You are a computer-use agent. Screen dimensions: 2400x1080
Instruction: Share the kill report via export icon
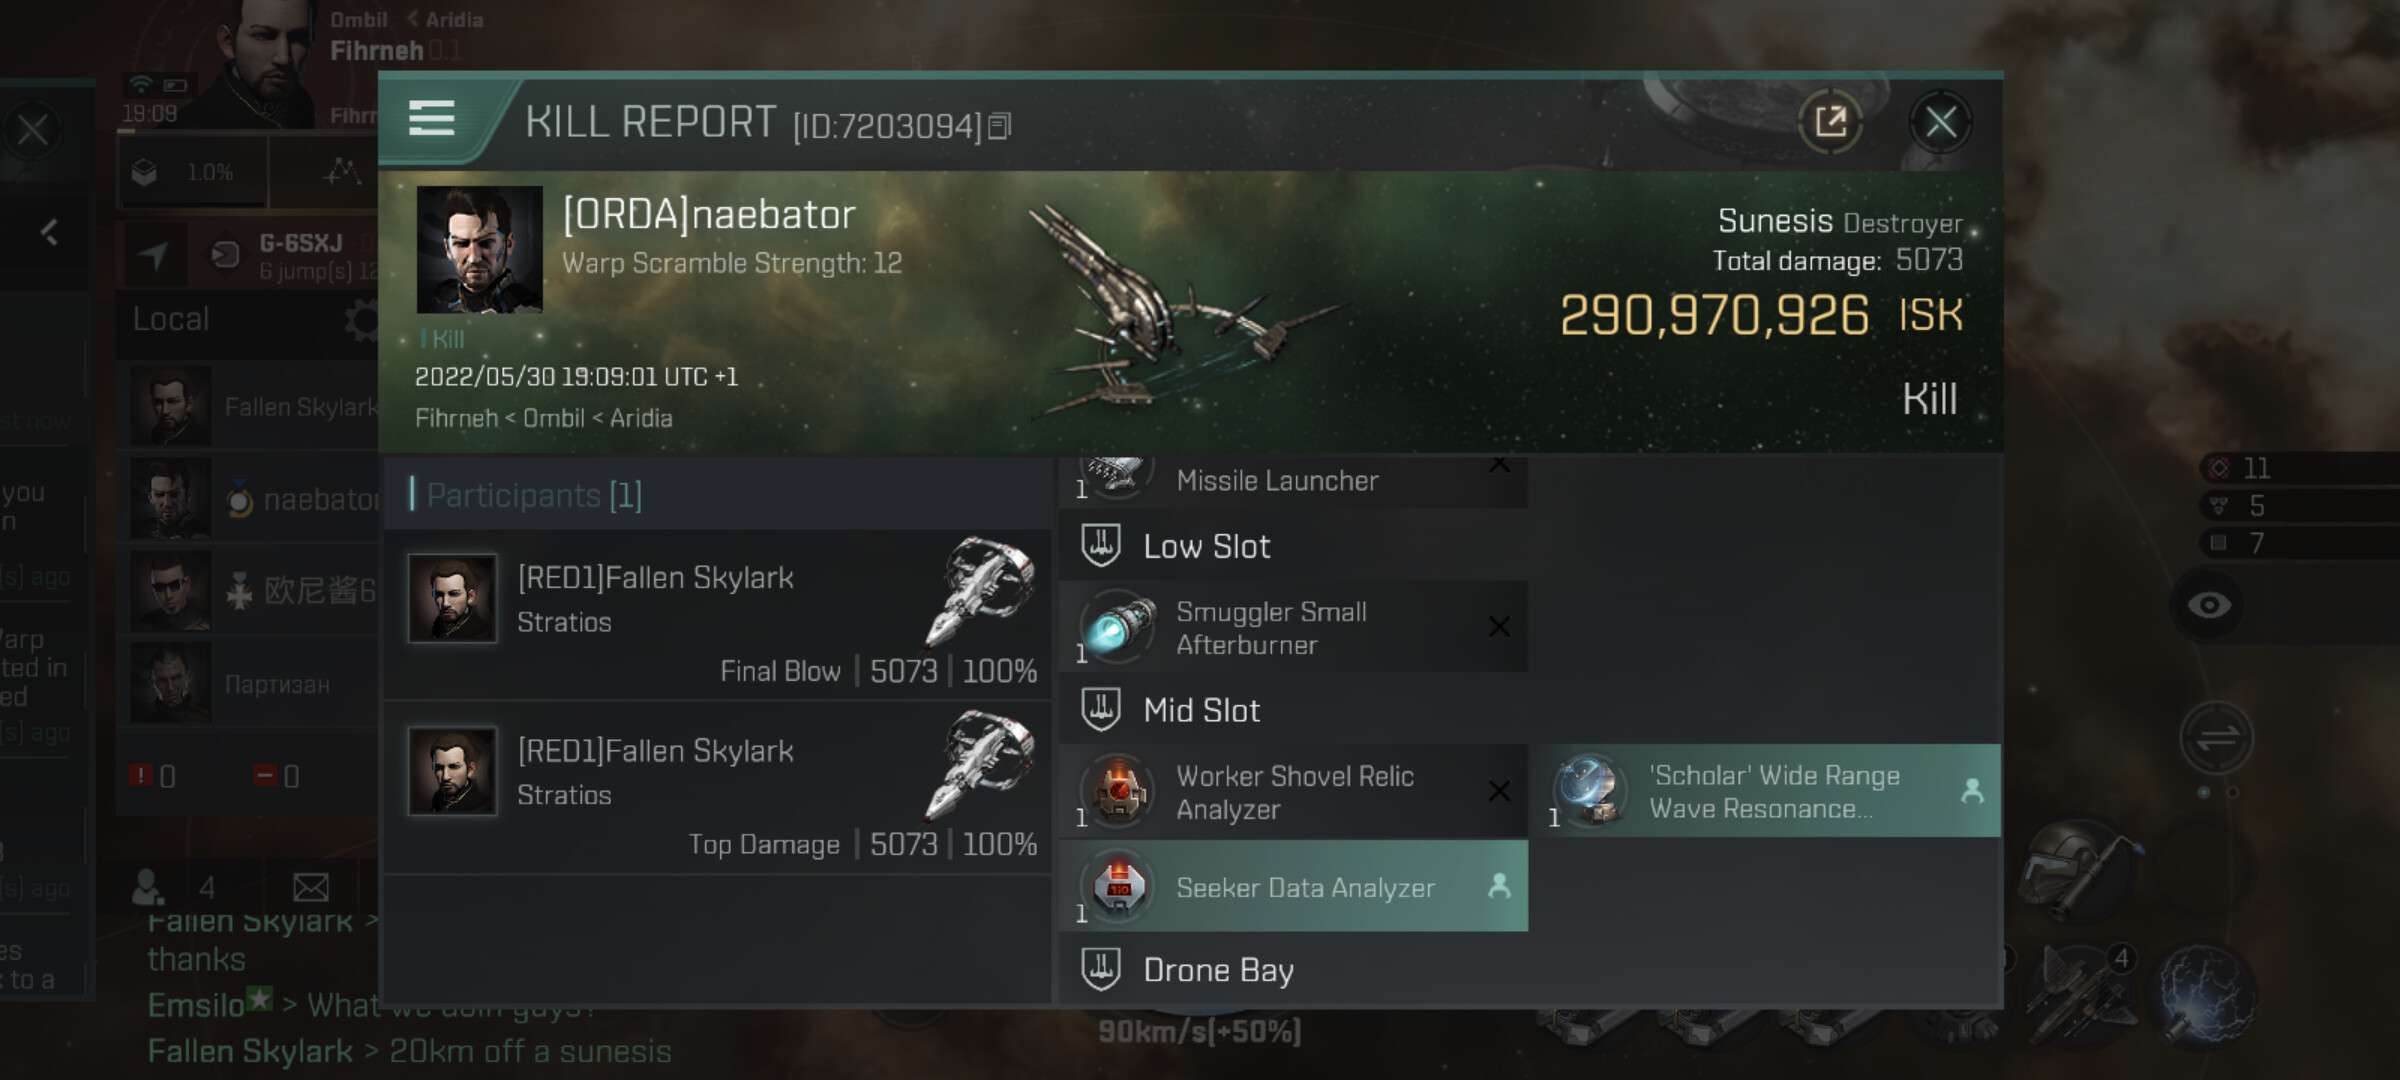point(1830,122)
